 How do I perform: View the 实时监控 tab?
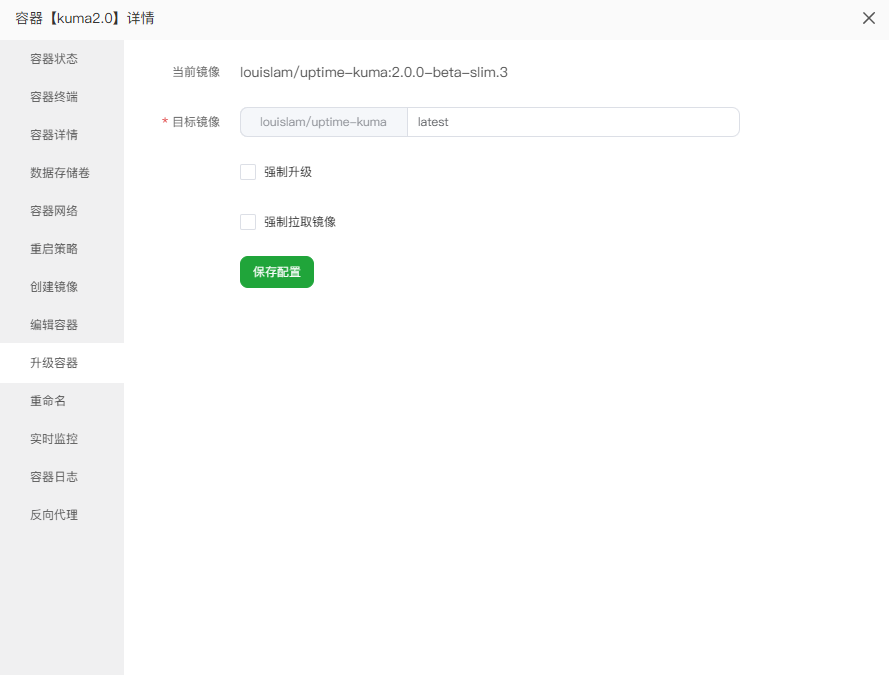click(x=54, y=439)
